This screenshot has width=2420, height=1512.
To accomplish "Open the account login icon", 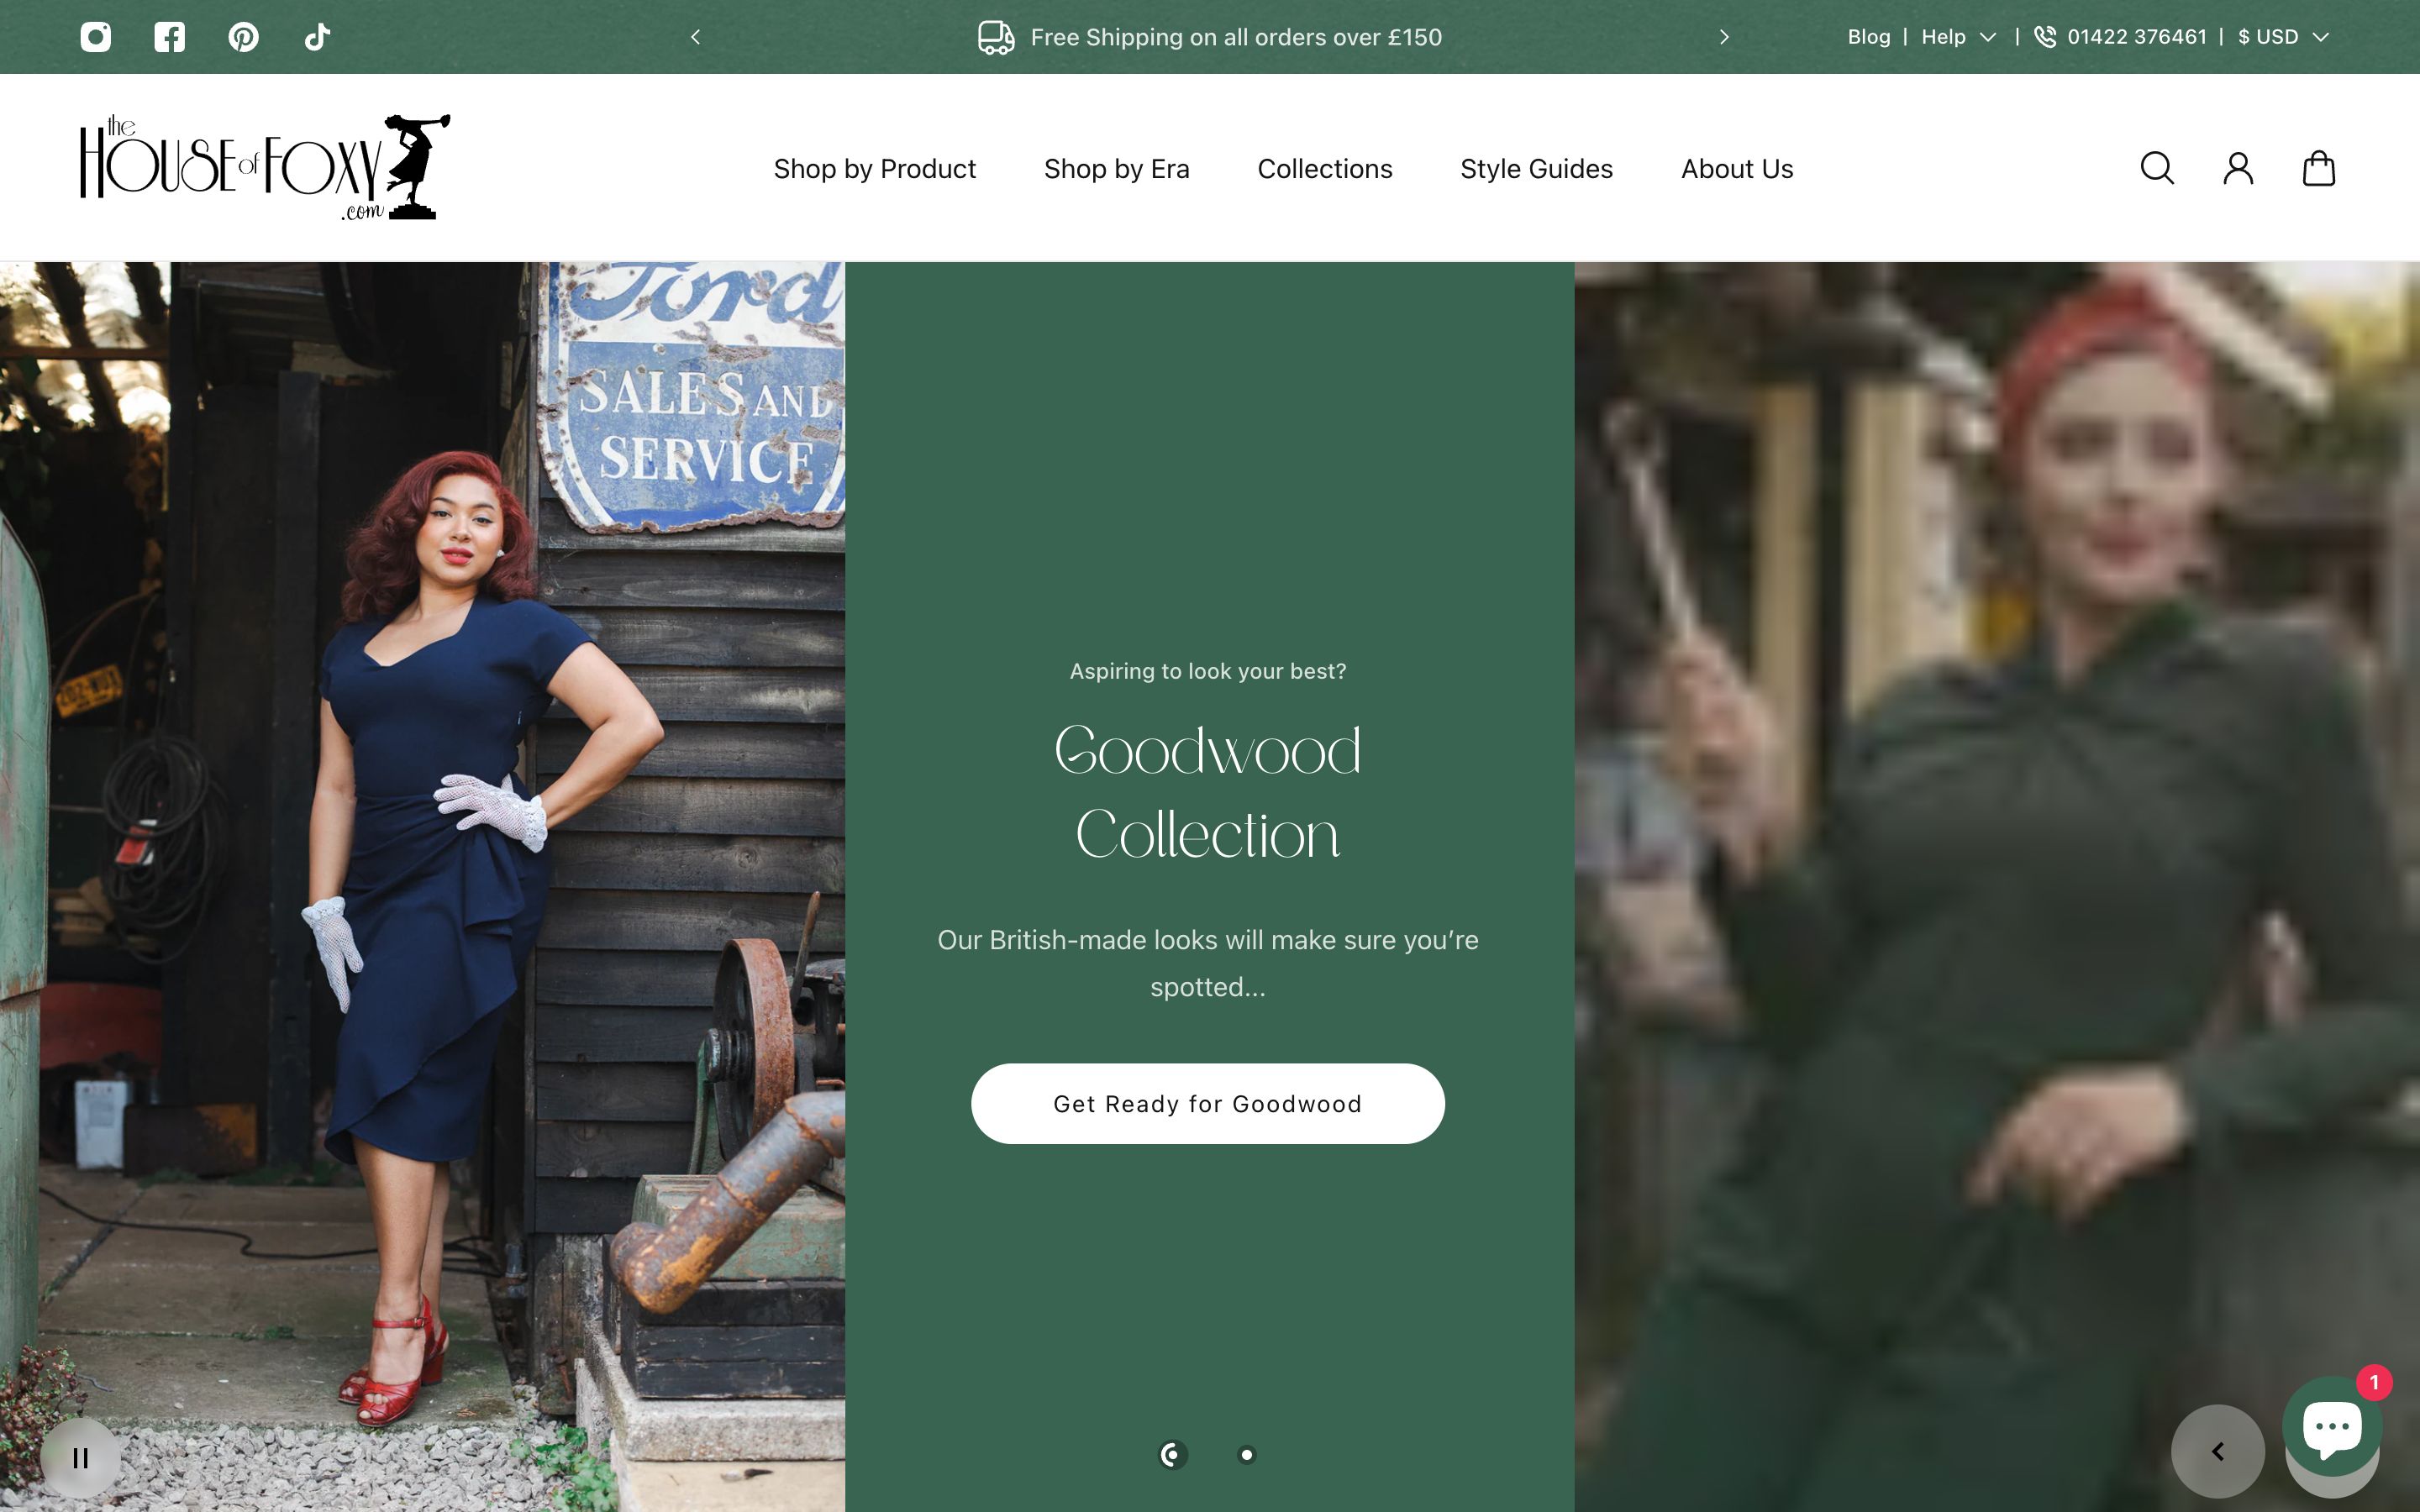I will [2238, 168].
